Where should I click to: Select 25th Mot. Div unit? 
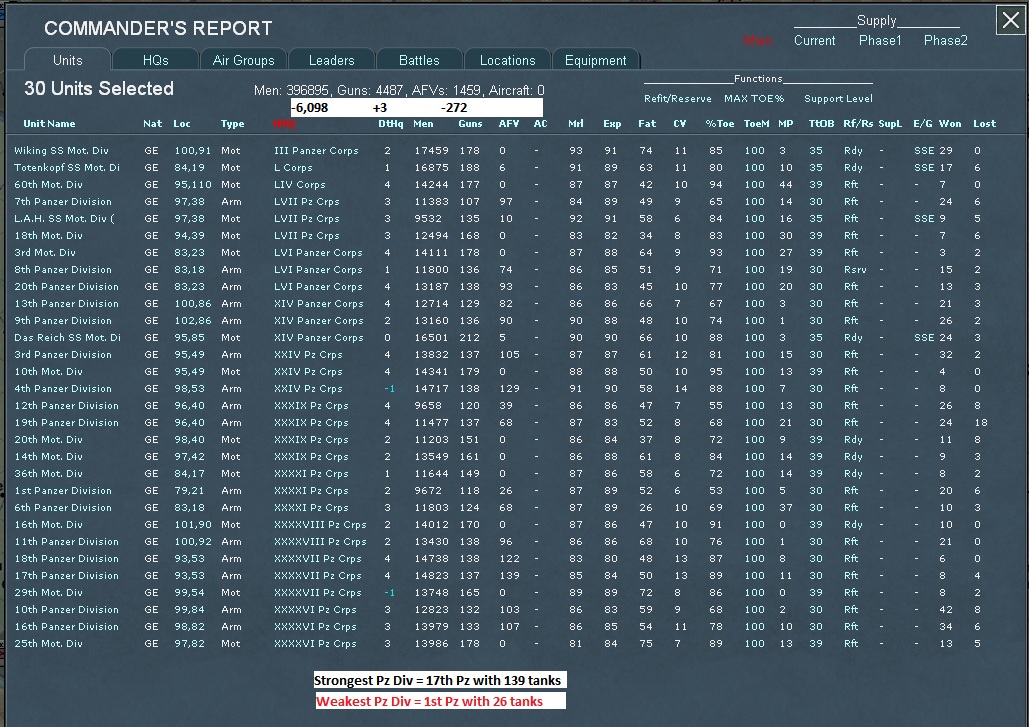pos(49,644)
